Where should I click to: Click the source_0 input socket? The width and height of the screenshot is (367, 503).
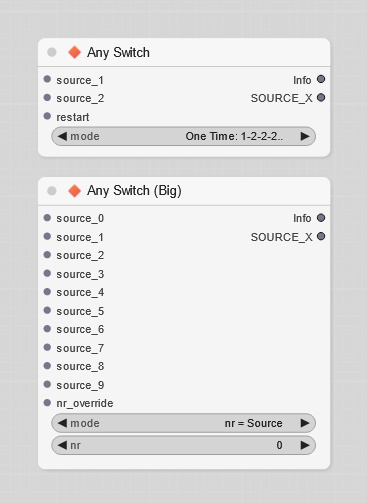point(47,218)
